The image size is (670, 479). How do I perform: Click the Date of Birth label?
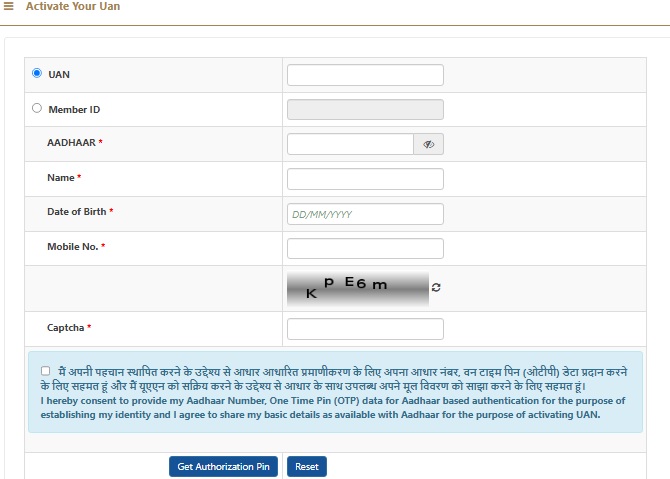pyautogui.click(x=76, y=212)
